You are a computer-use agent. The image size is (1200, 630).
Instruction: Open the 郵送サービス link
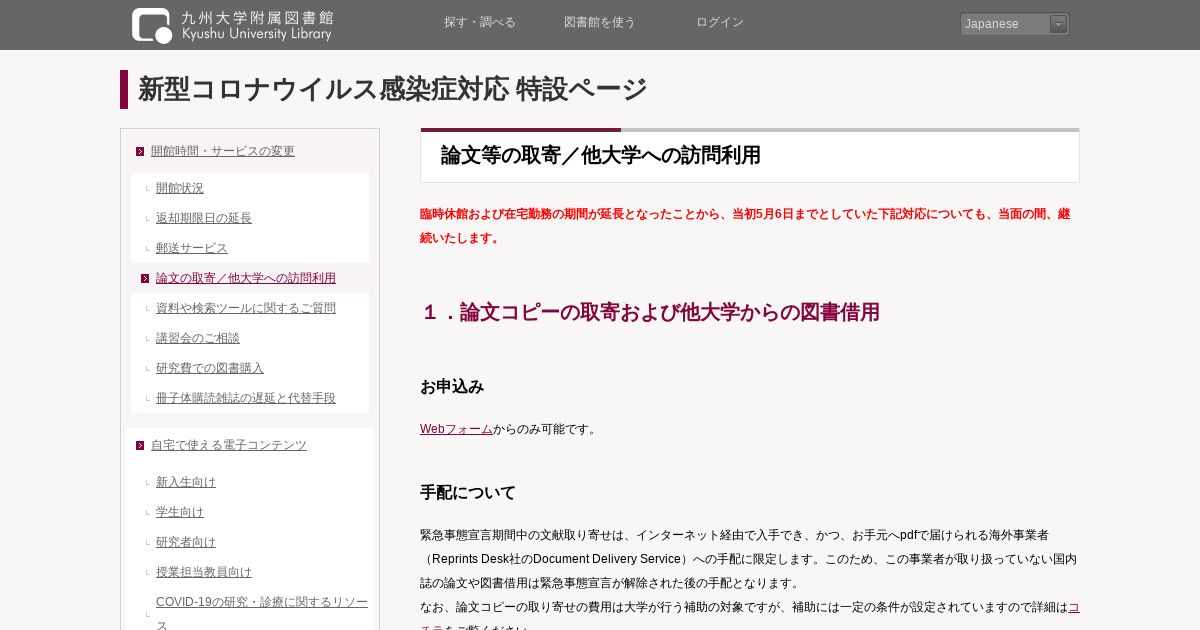coord(192,248)
